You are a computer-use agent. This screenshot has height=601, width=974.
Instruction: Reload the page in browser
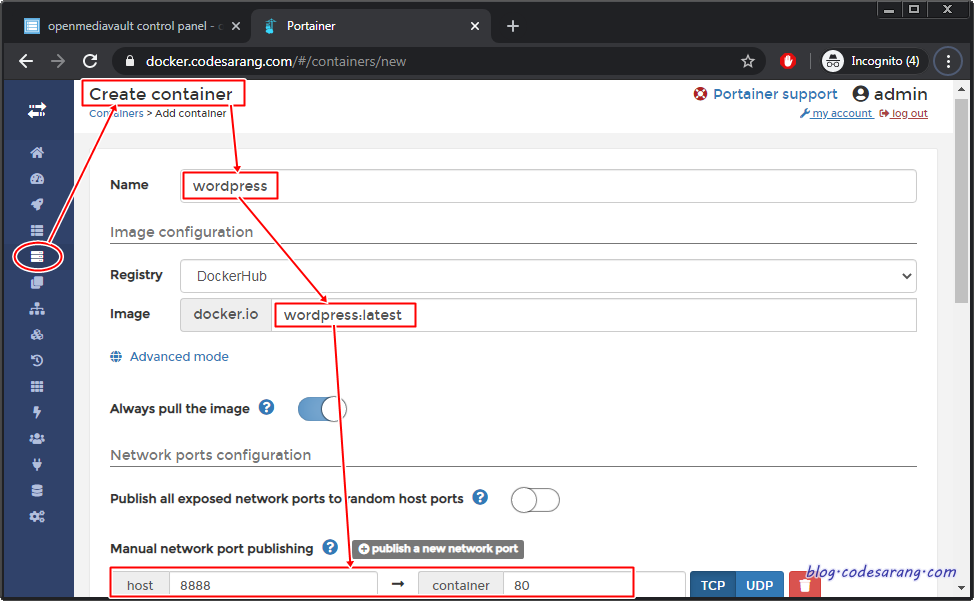coord(90,61)
